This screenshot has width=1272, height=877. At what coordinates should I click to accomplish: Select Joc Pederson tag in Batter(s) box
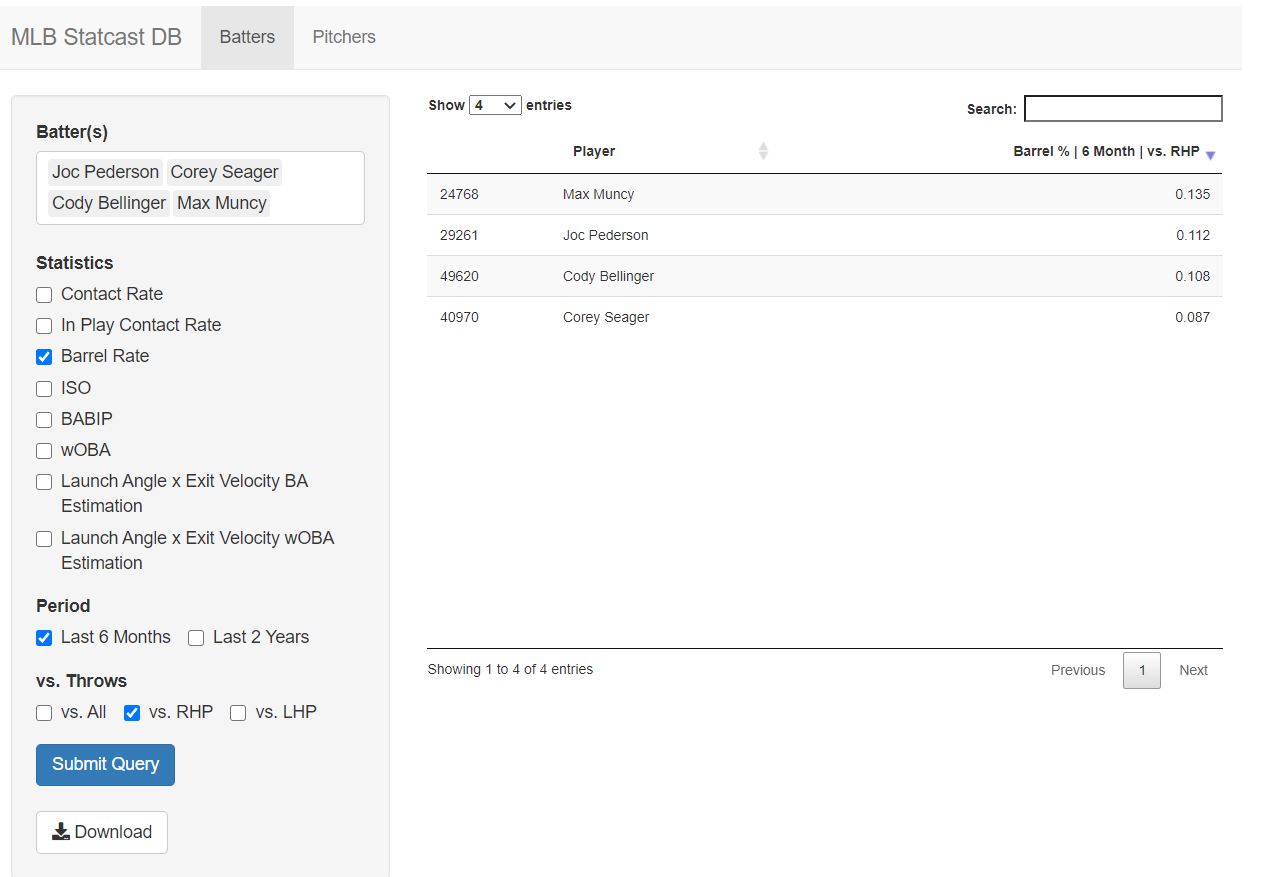105,172
